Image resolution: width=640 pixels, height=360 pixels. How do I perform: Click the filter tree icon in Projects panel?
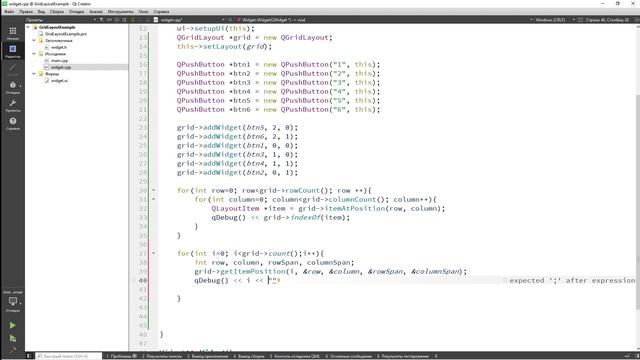102,20
